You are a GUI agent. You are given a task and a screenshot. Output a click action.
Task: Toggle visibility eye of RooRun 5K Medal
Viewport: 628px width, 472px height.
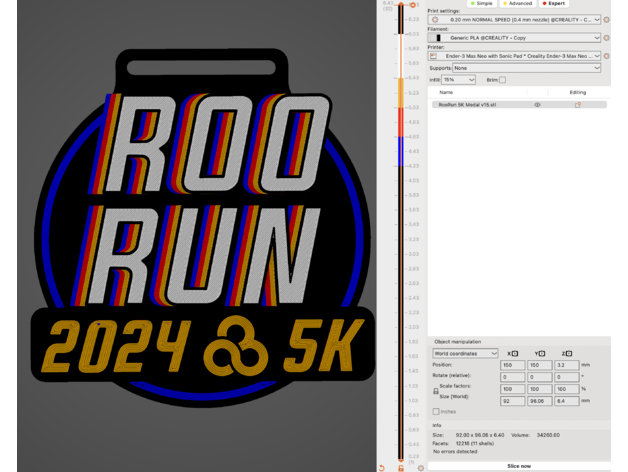[x=537, y=104]
